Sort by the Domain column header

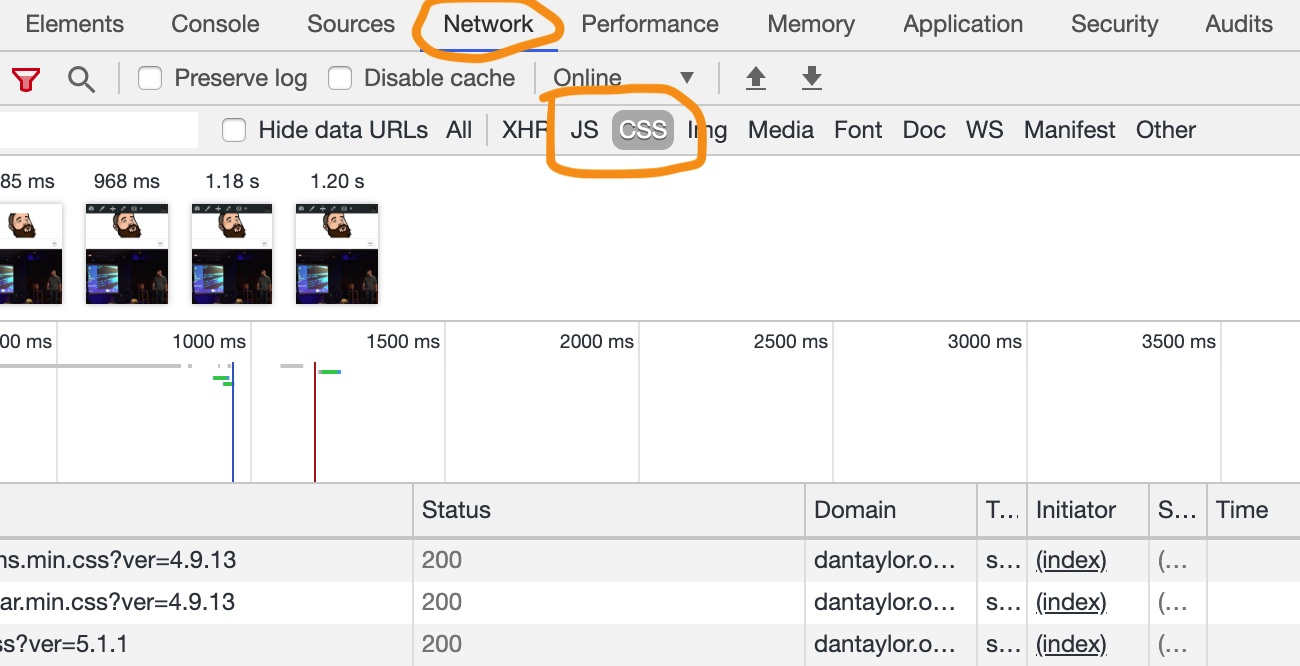[855, 510]
